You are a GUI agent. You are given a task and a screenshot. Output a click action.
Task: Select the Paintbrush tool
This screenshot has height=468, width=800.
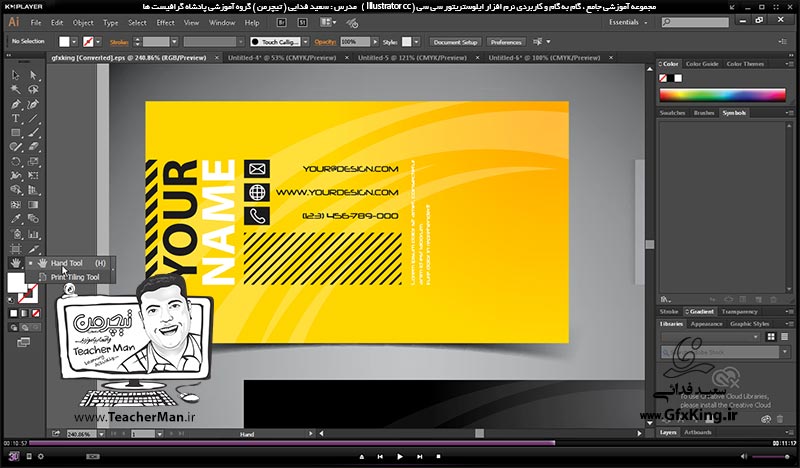click(33, 133)
